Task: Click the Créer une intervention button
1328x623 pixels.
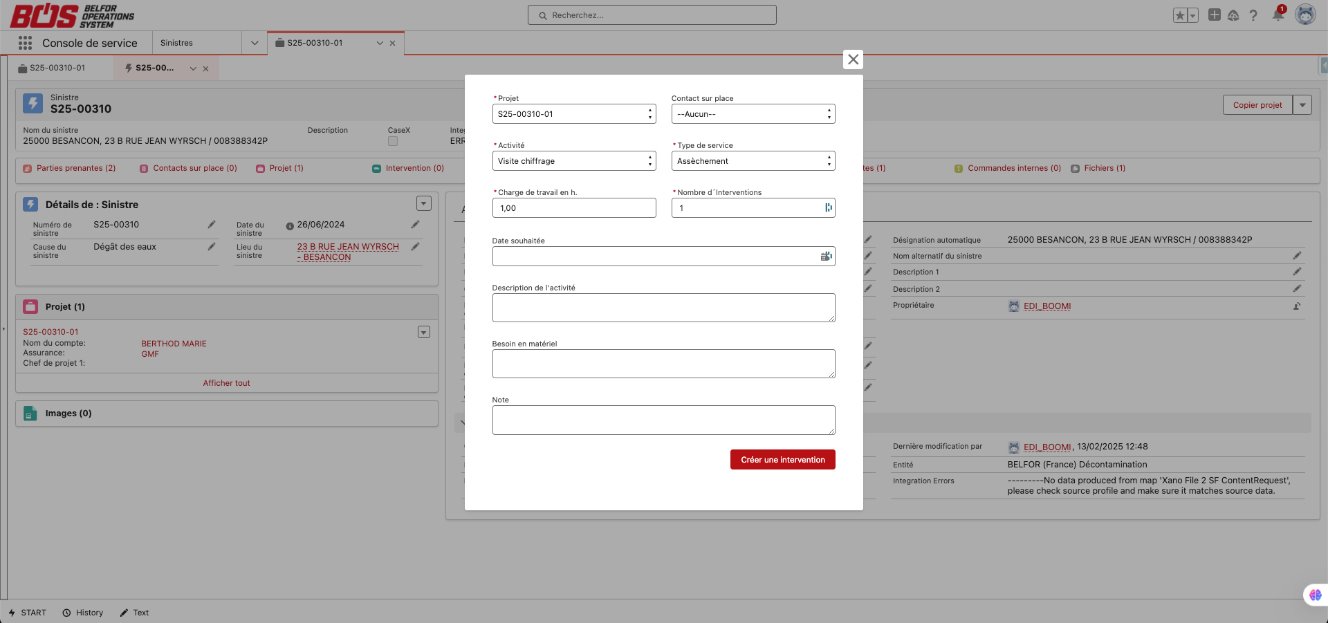Action: pyautogui.click(x=782, y=460)
